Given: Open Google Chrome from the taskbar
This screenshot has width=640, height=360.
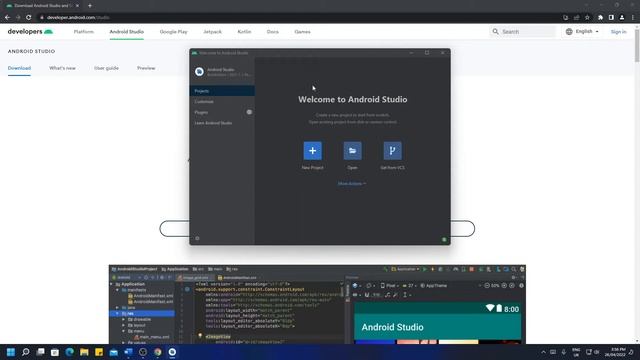Looking at the screenshot, I should [158, 352].
